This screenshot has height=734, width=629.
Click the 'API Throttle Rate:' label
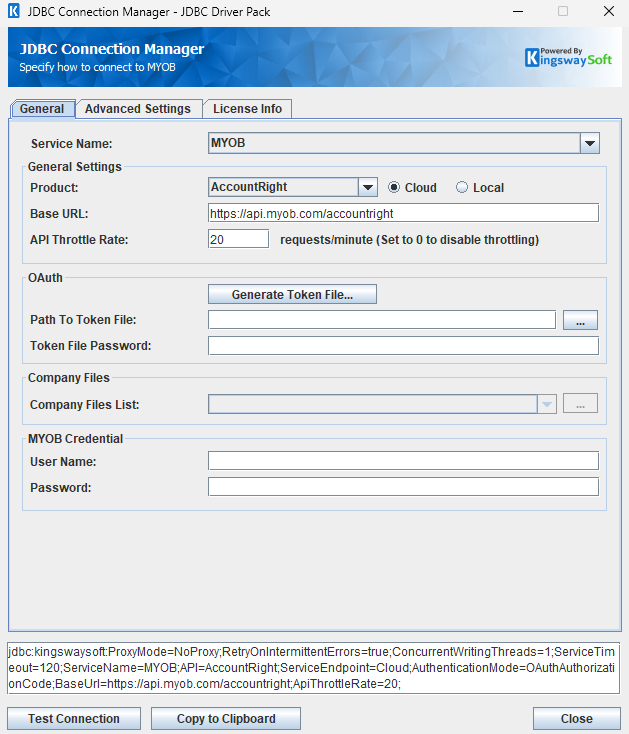[x=79, y=240]
